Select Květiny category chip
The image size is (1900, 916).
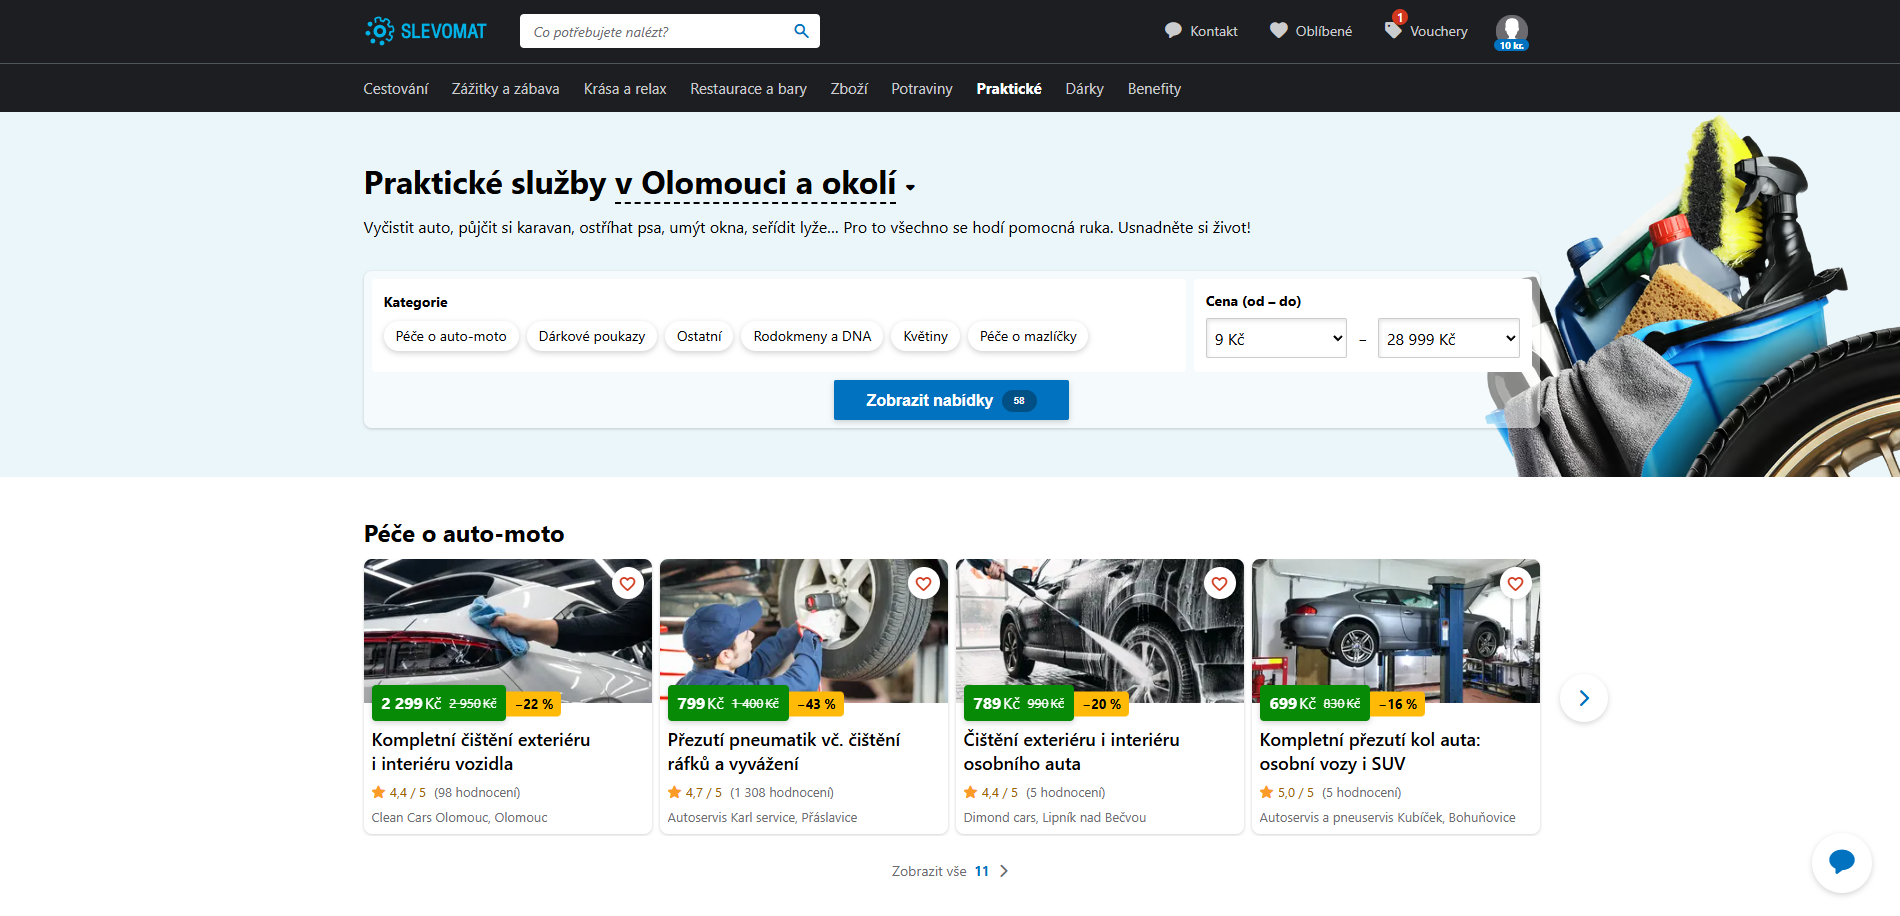[925, 337]
